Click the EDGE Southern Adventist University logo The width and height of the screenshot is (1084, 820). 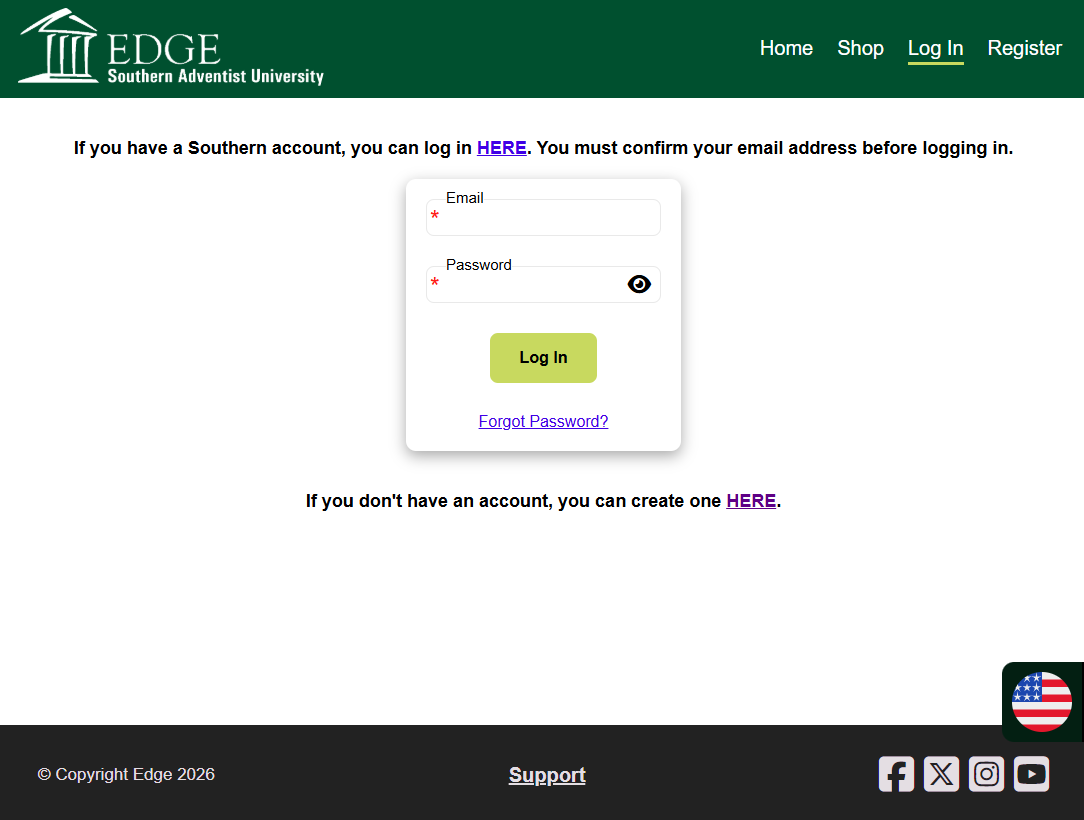pos(171,48)
